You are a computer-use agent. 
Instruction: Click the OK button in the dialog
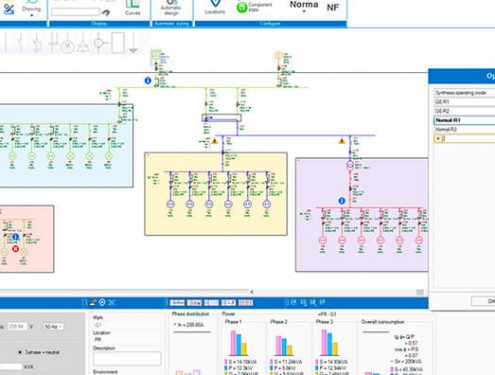(x=483, y=301)
